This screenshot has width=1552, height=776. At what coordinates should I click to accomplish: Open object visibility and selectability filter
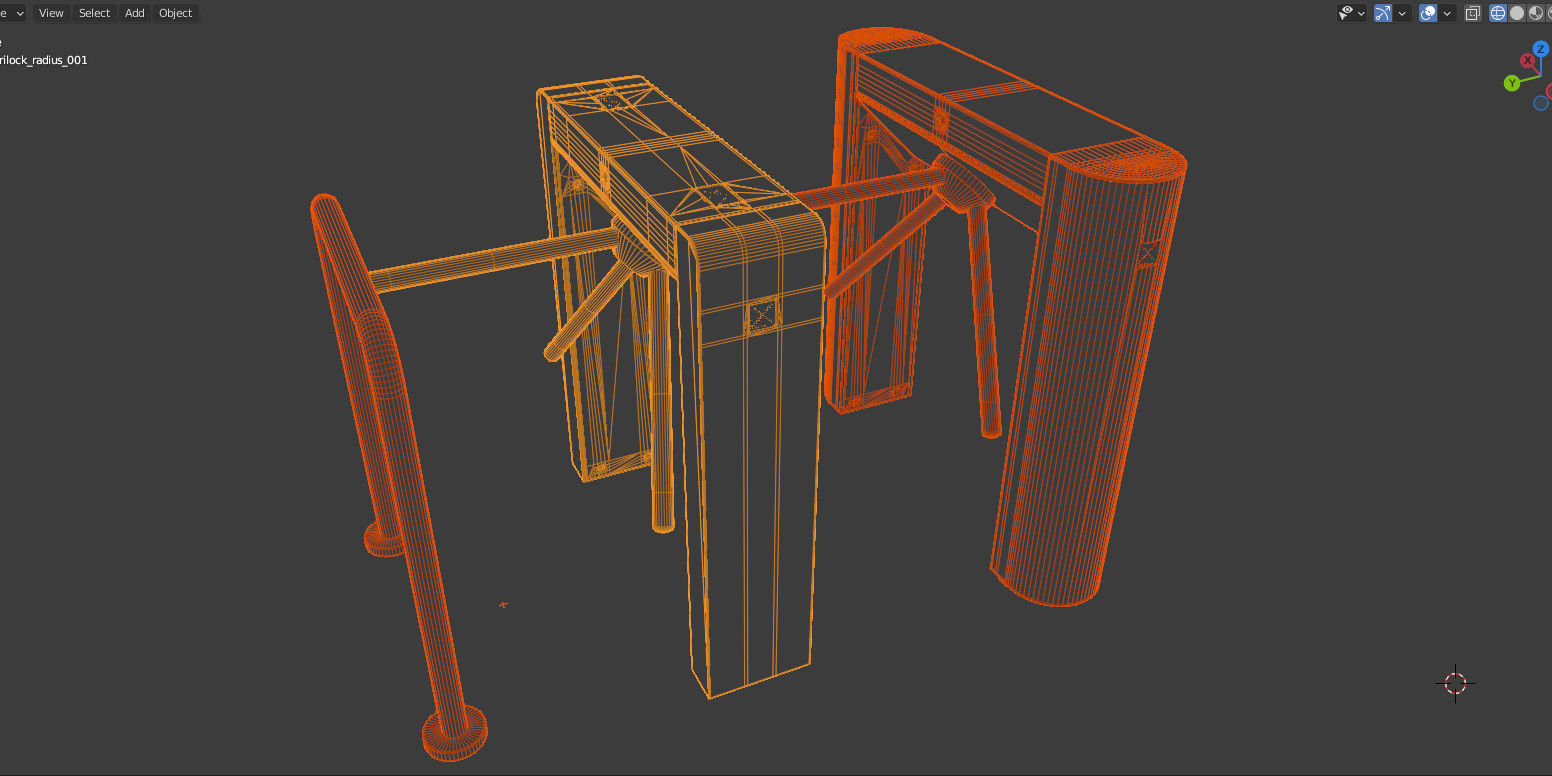coord(1352,13)
